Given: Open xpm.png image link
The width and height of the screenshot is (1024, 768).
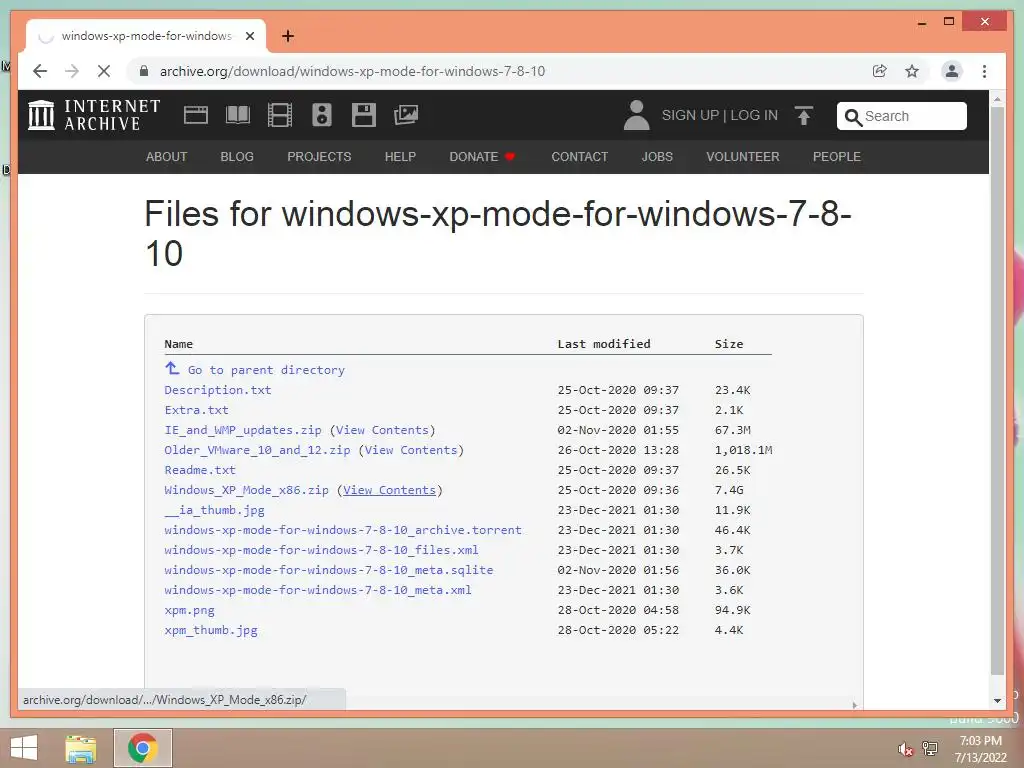Looking at the screenshot, I should (189, 610).
